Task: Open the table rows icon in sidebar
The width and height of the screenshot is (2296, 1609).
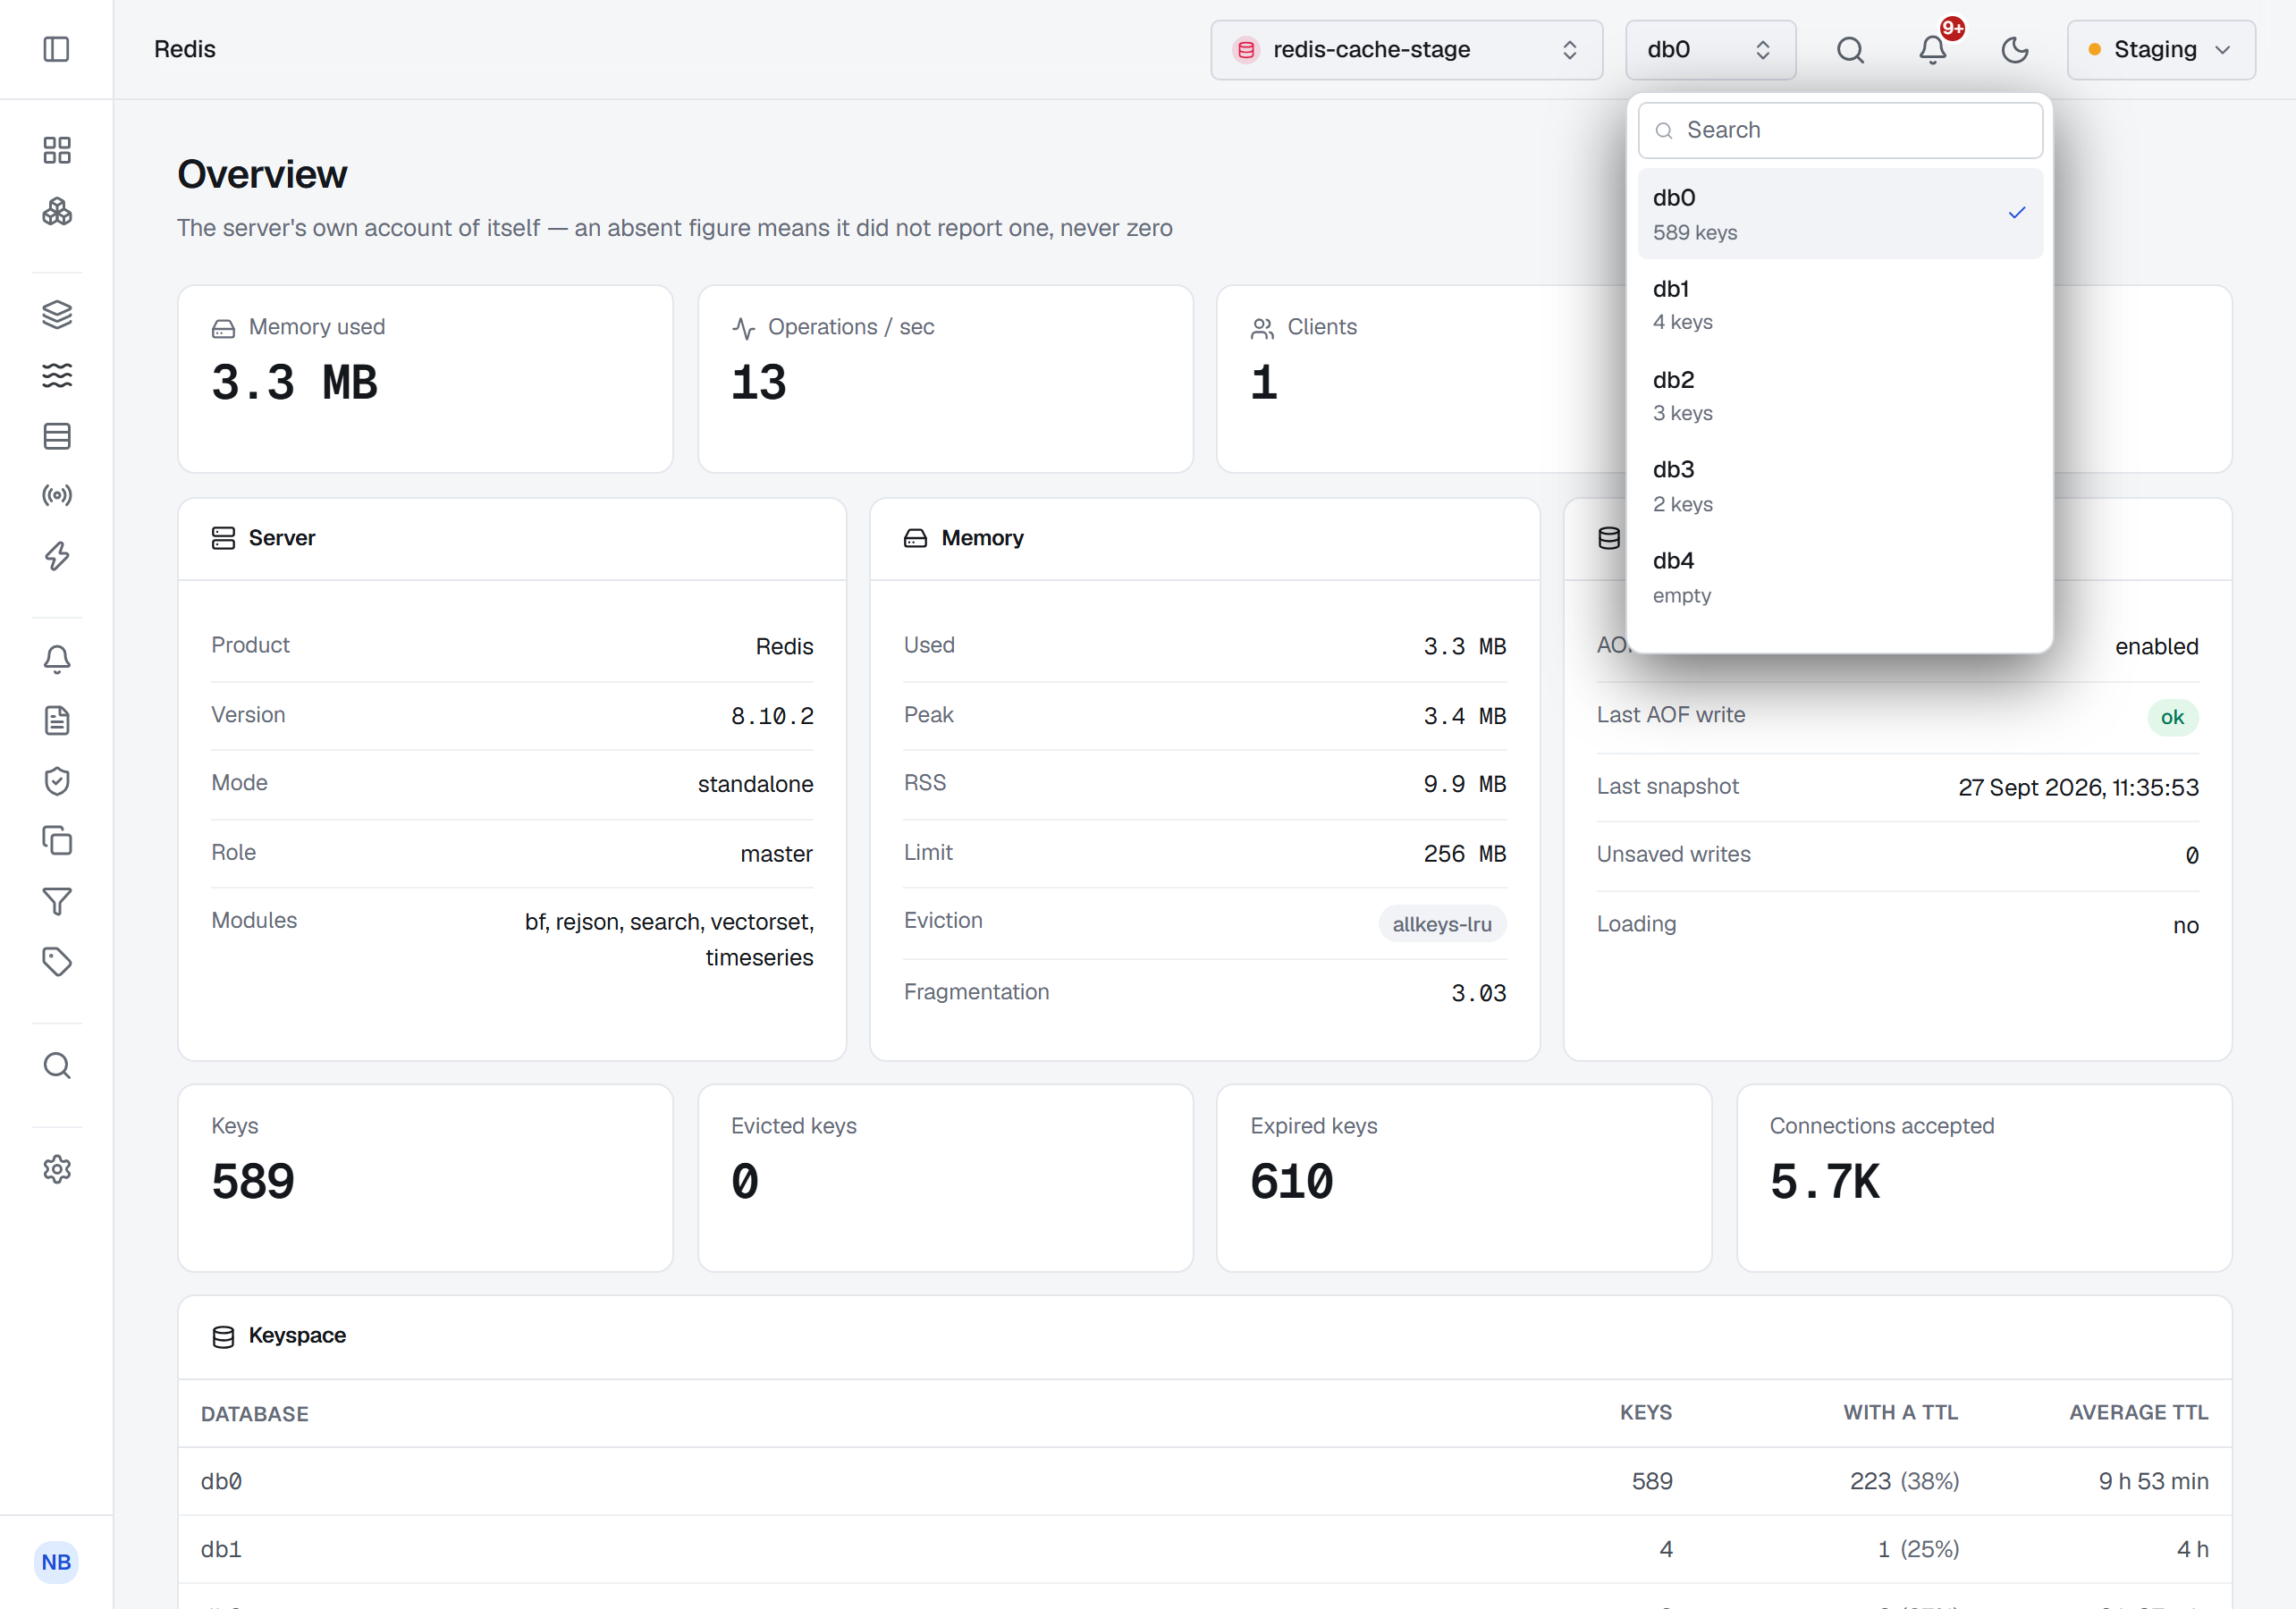Action: [57, 436]
